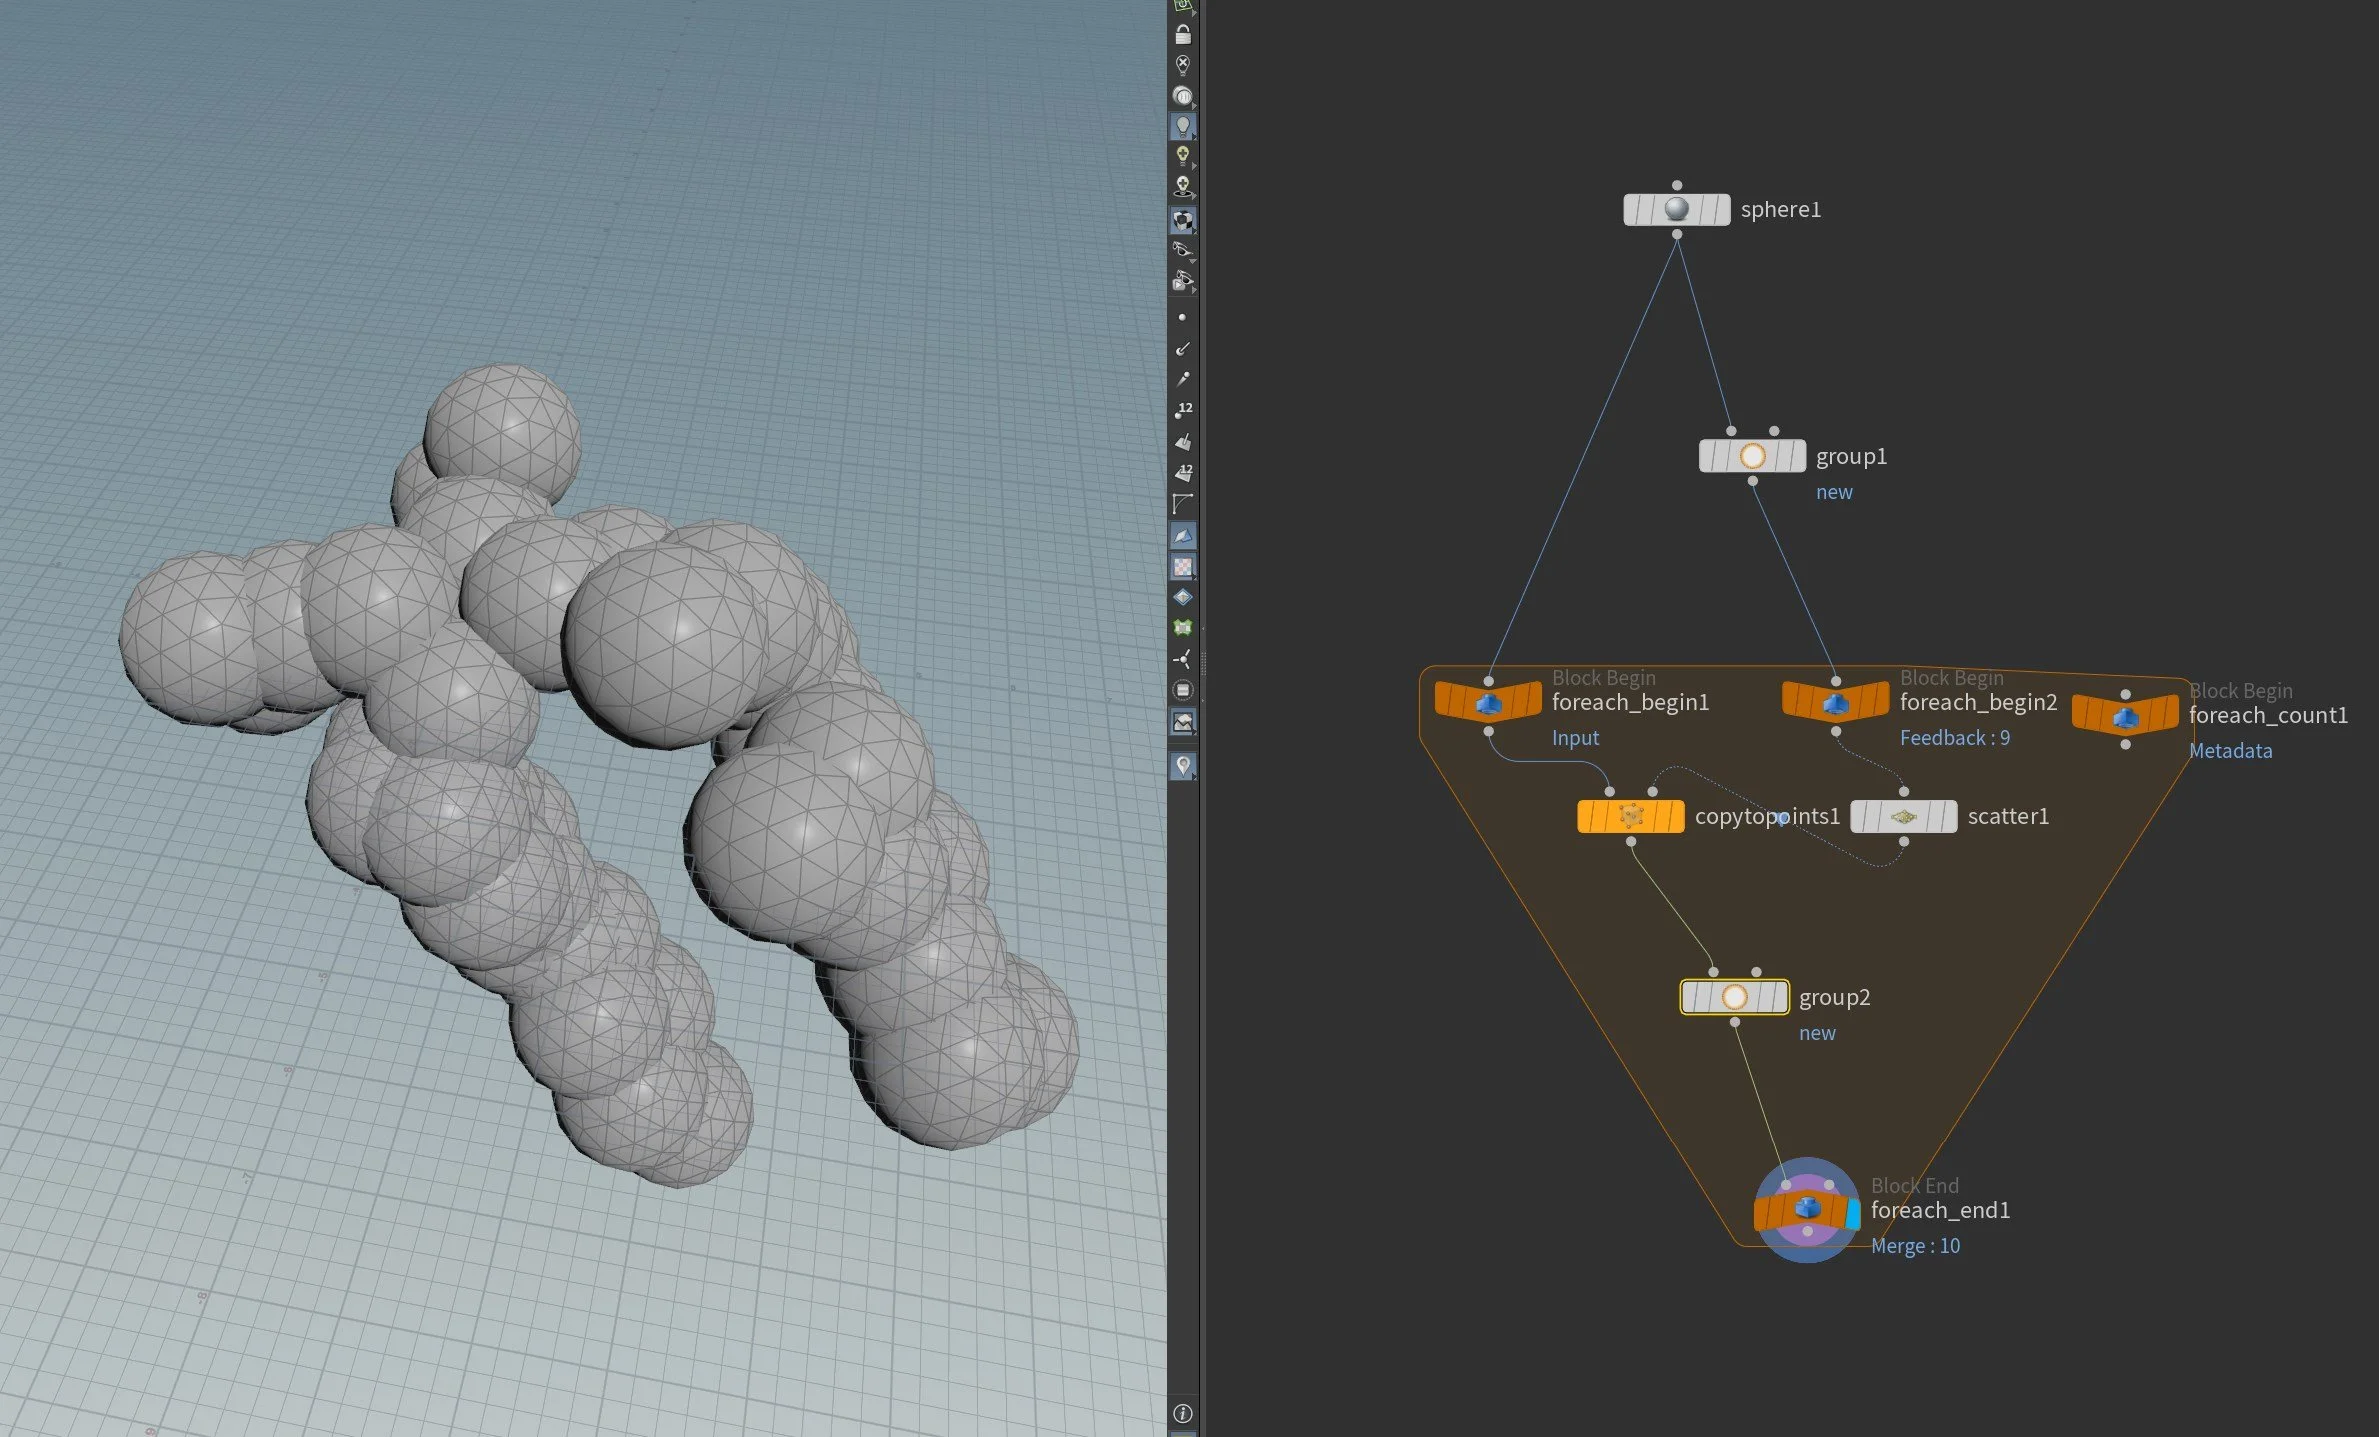Screen dimensions: 2379x1437
Task: Toggle display of points
Action: [x=1182, y=317]
